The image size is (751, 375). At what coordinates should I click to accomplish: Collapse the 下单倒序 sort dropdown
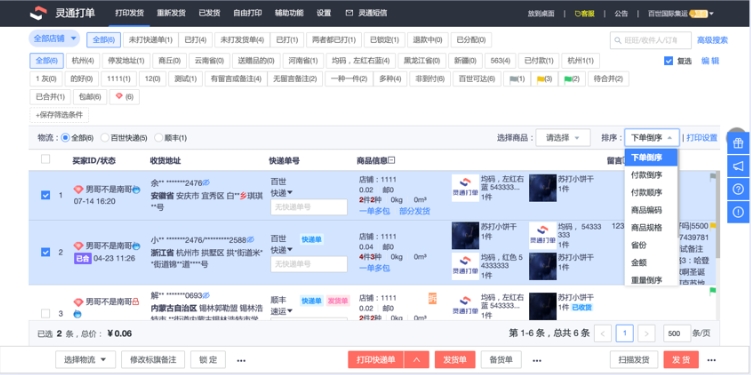click(651, 138)
